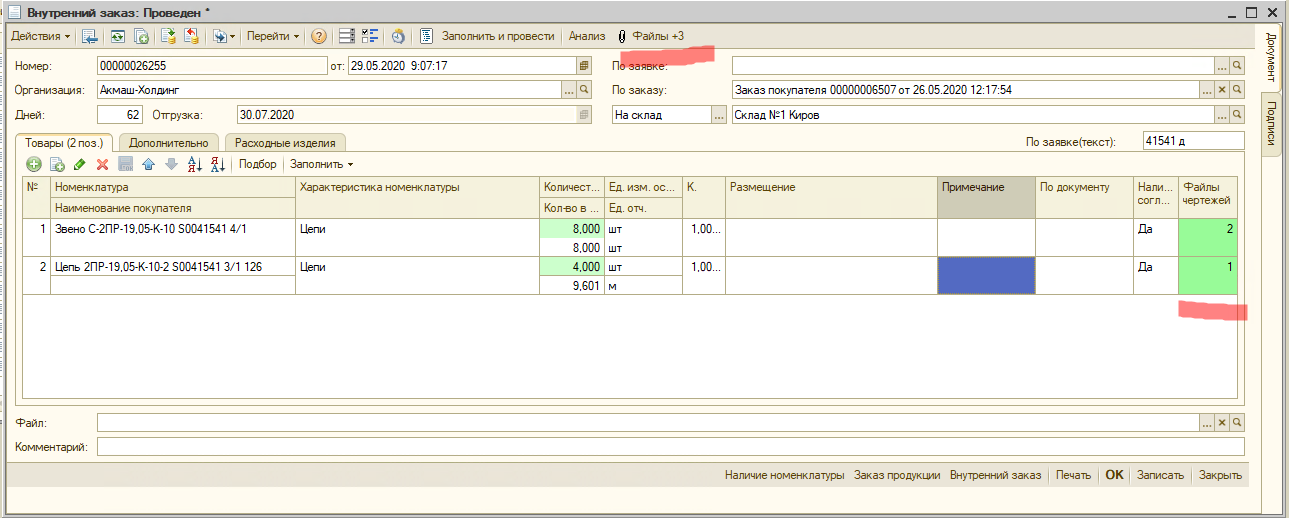The width and height of the screenshot is (1289, 518).
Task: Click the Подбор button
Action: pos(258,164)
